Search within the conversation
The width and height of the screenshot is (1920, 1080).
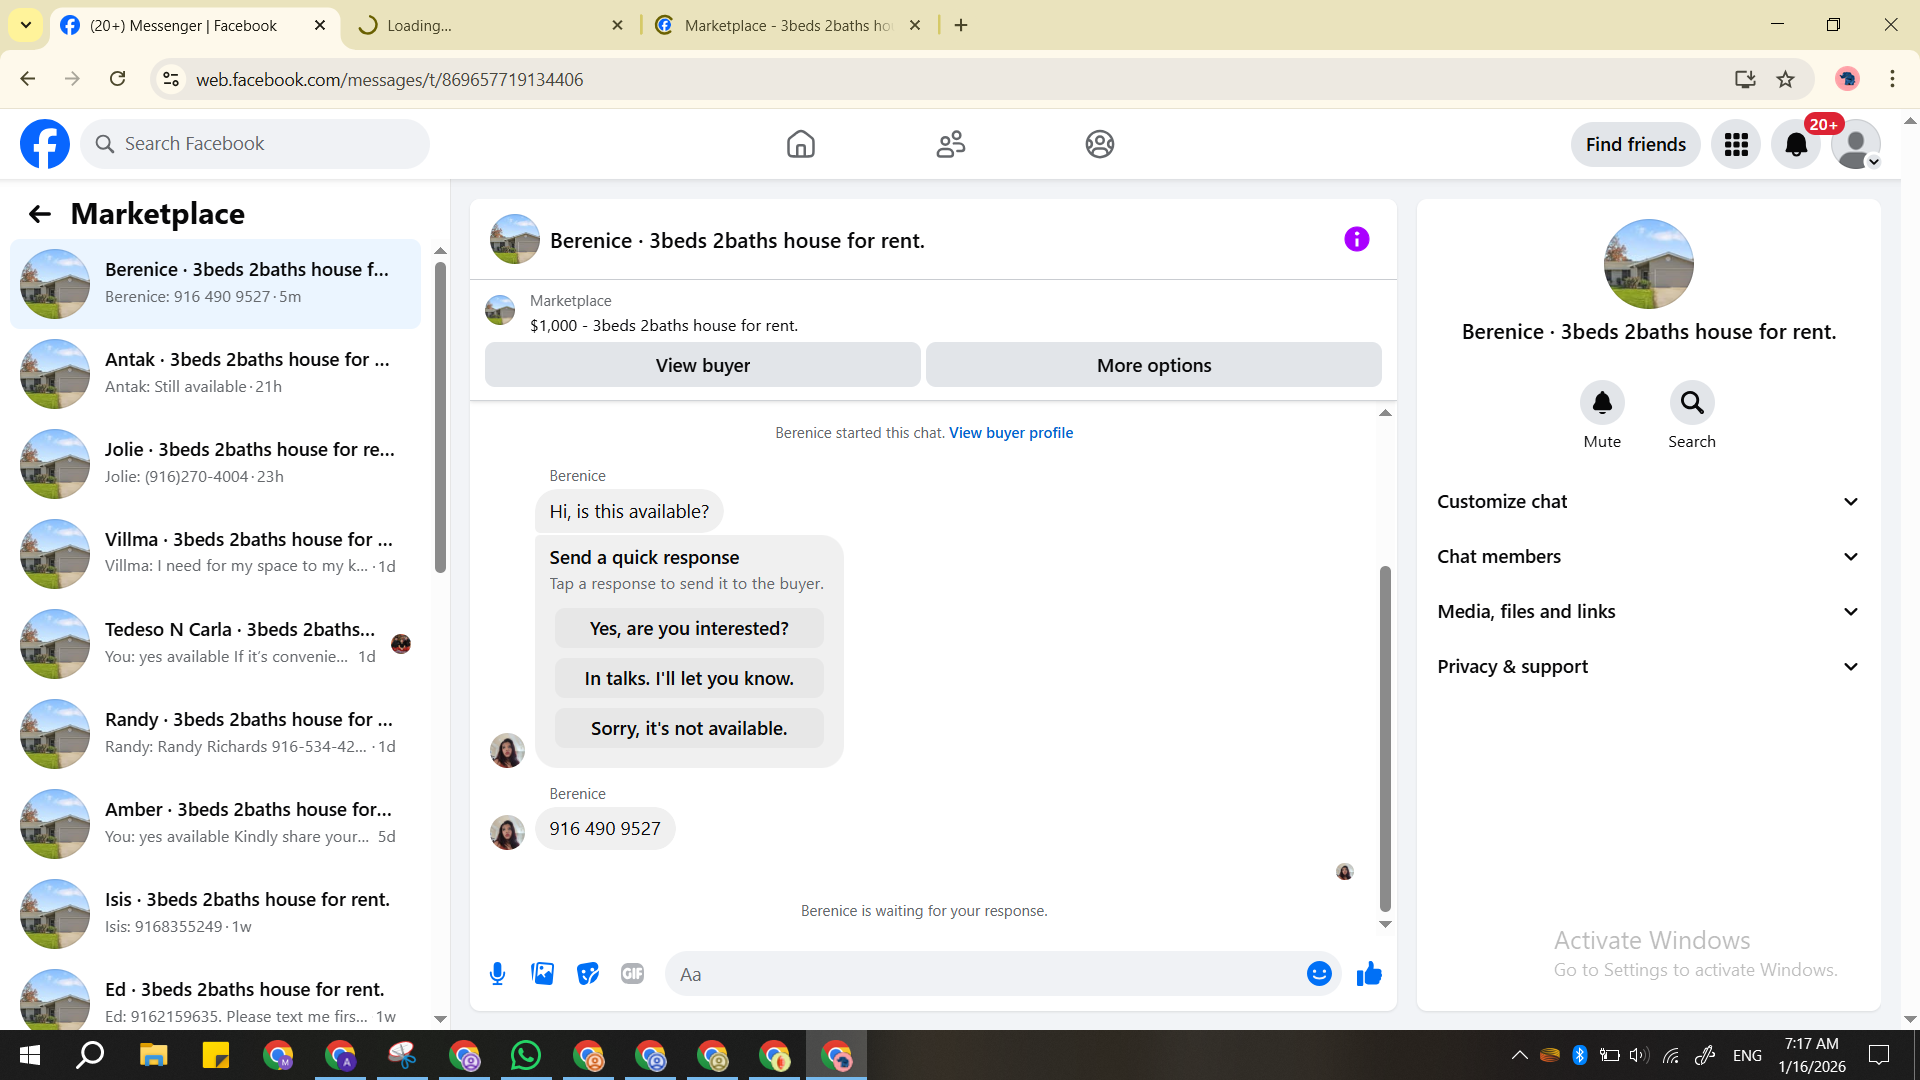pyautogui.click(x=1691, y=403)
